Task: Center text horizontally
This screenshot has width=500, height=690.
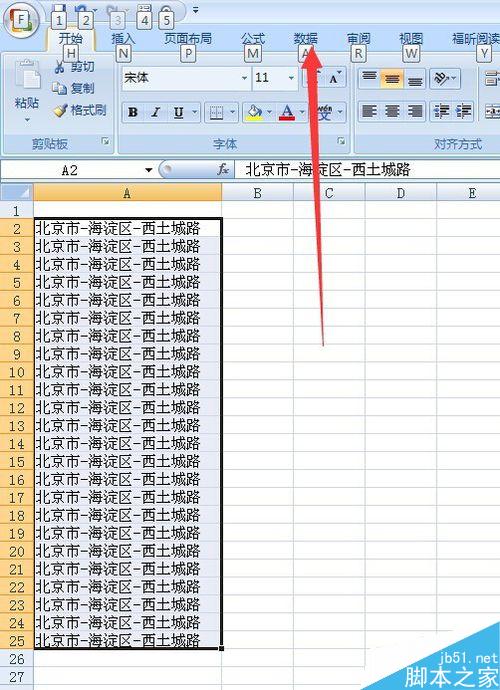Action: (x=392, y=111)
